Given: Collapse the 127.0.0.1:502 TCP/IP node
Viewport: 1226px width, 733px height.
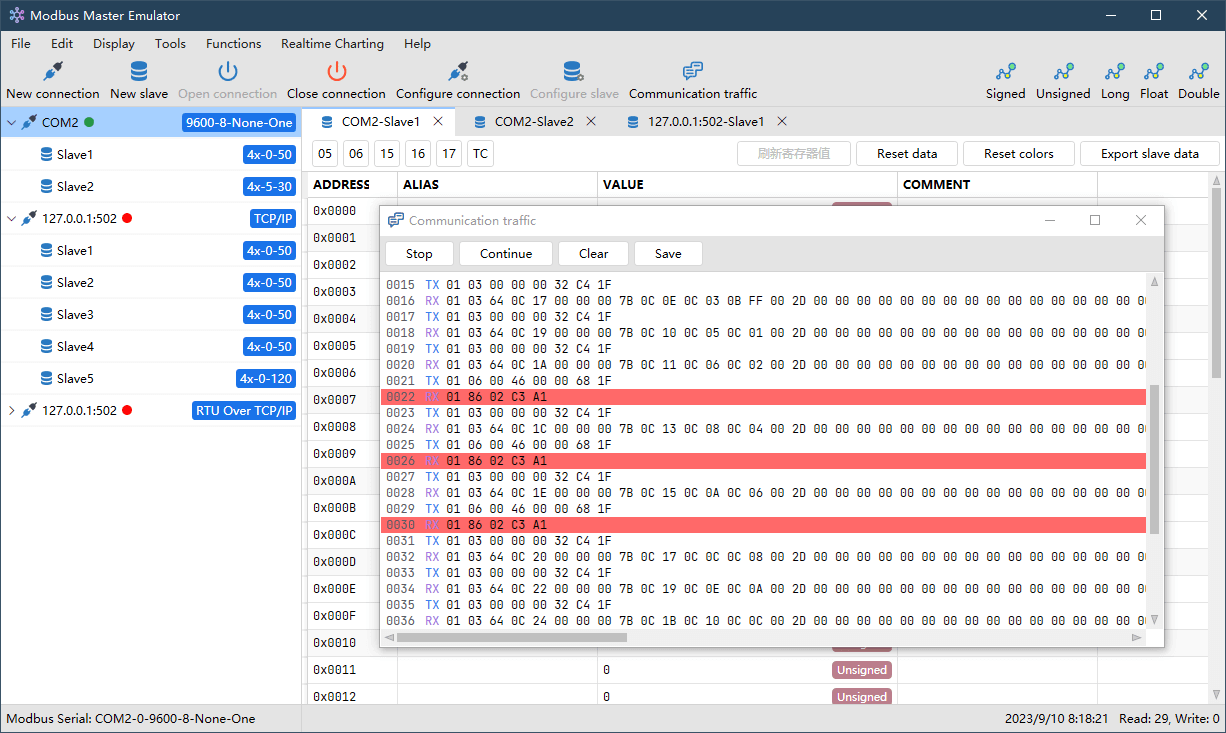Looking at the screenshot, I should (x=11, y=219).
